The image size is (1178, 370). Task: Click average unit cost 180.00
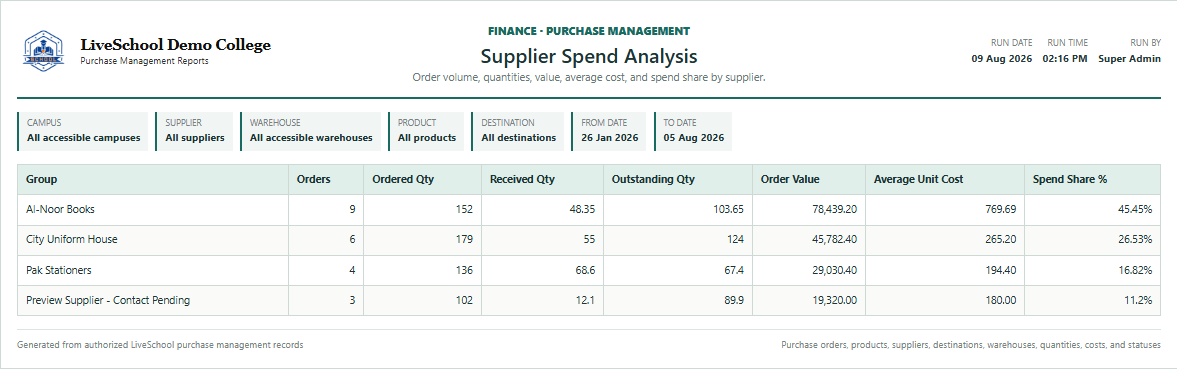pyautogui.click(x=1001, y=300)
